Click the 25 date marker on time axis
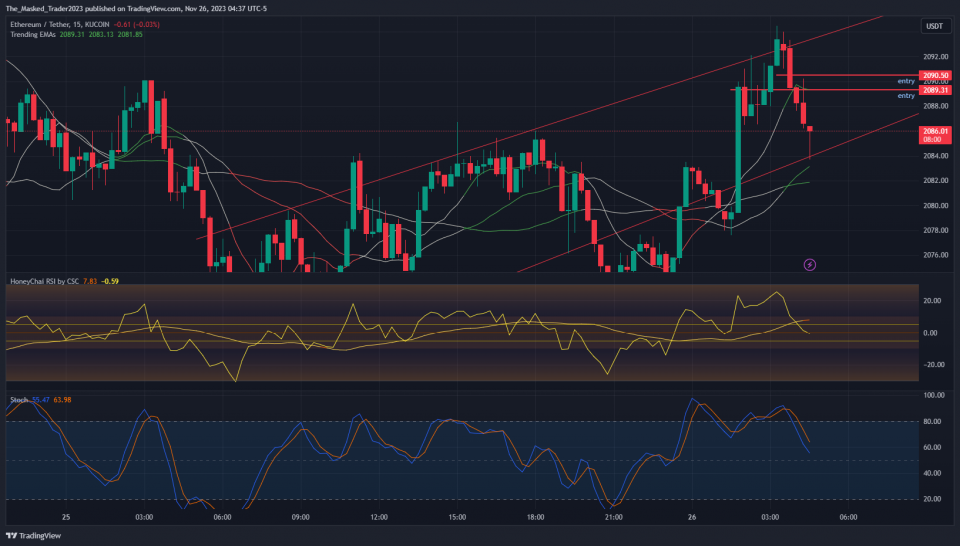 click(x=65, y=517)
